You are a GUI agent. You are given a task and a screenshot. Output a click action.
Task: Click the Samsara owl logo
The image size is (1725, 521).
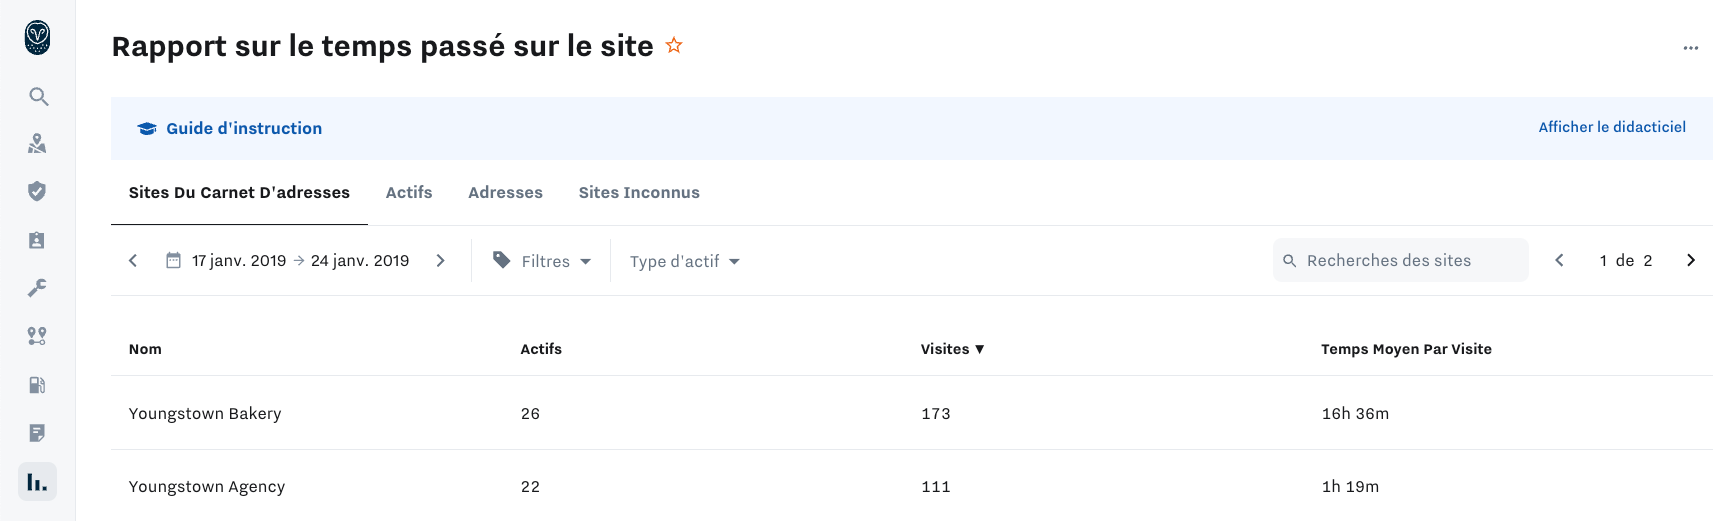[x=37, y=38]
